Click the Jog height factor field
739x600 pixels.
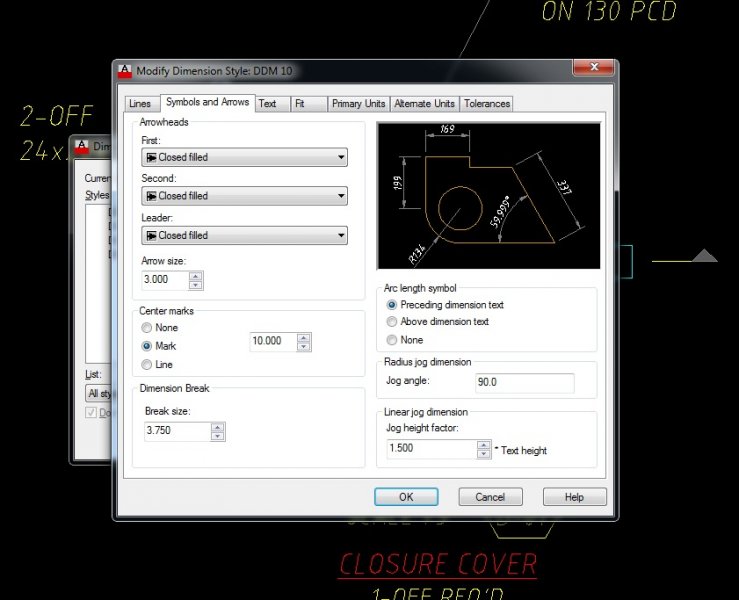tap(432, 449)
